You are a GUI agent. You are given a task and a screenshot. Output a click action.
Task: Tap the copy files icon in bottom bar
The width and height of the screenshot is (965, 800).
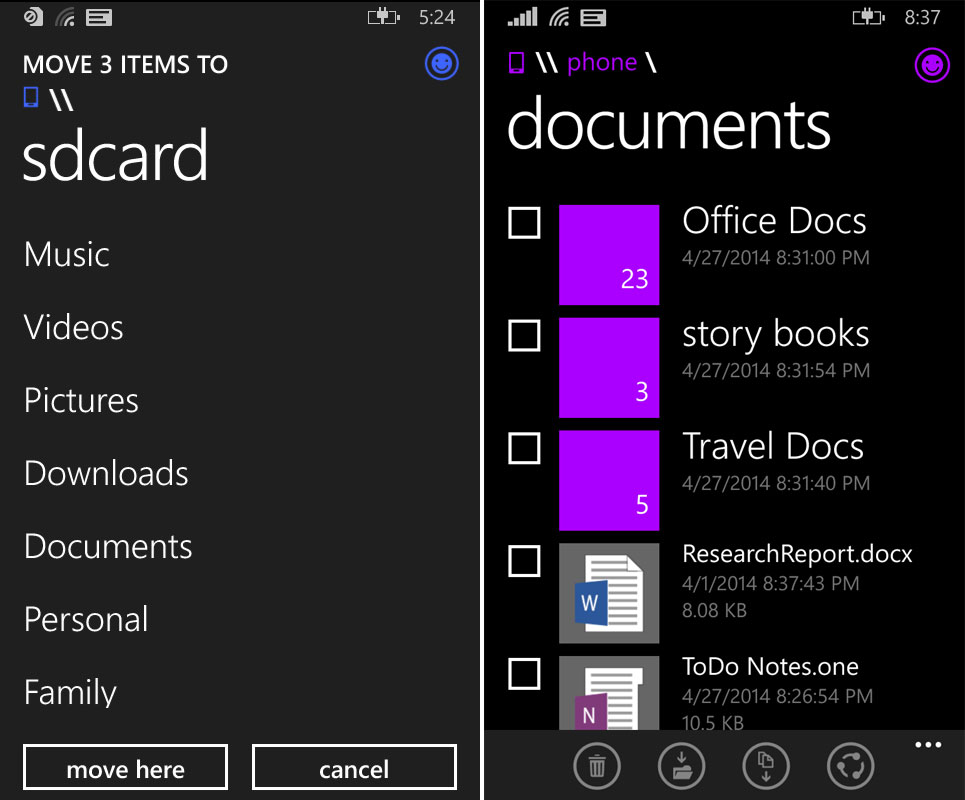tap(766, 767)
